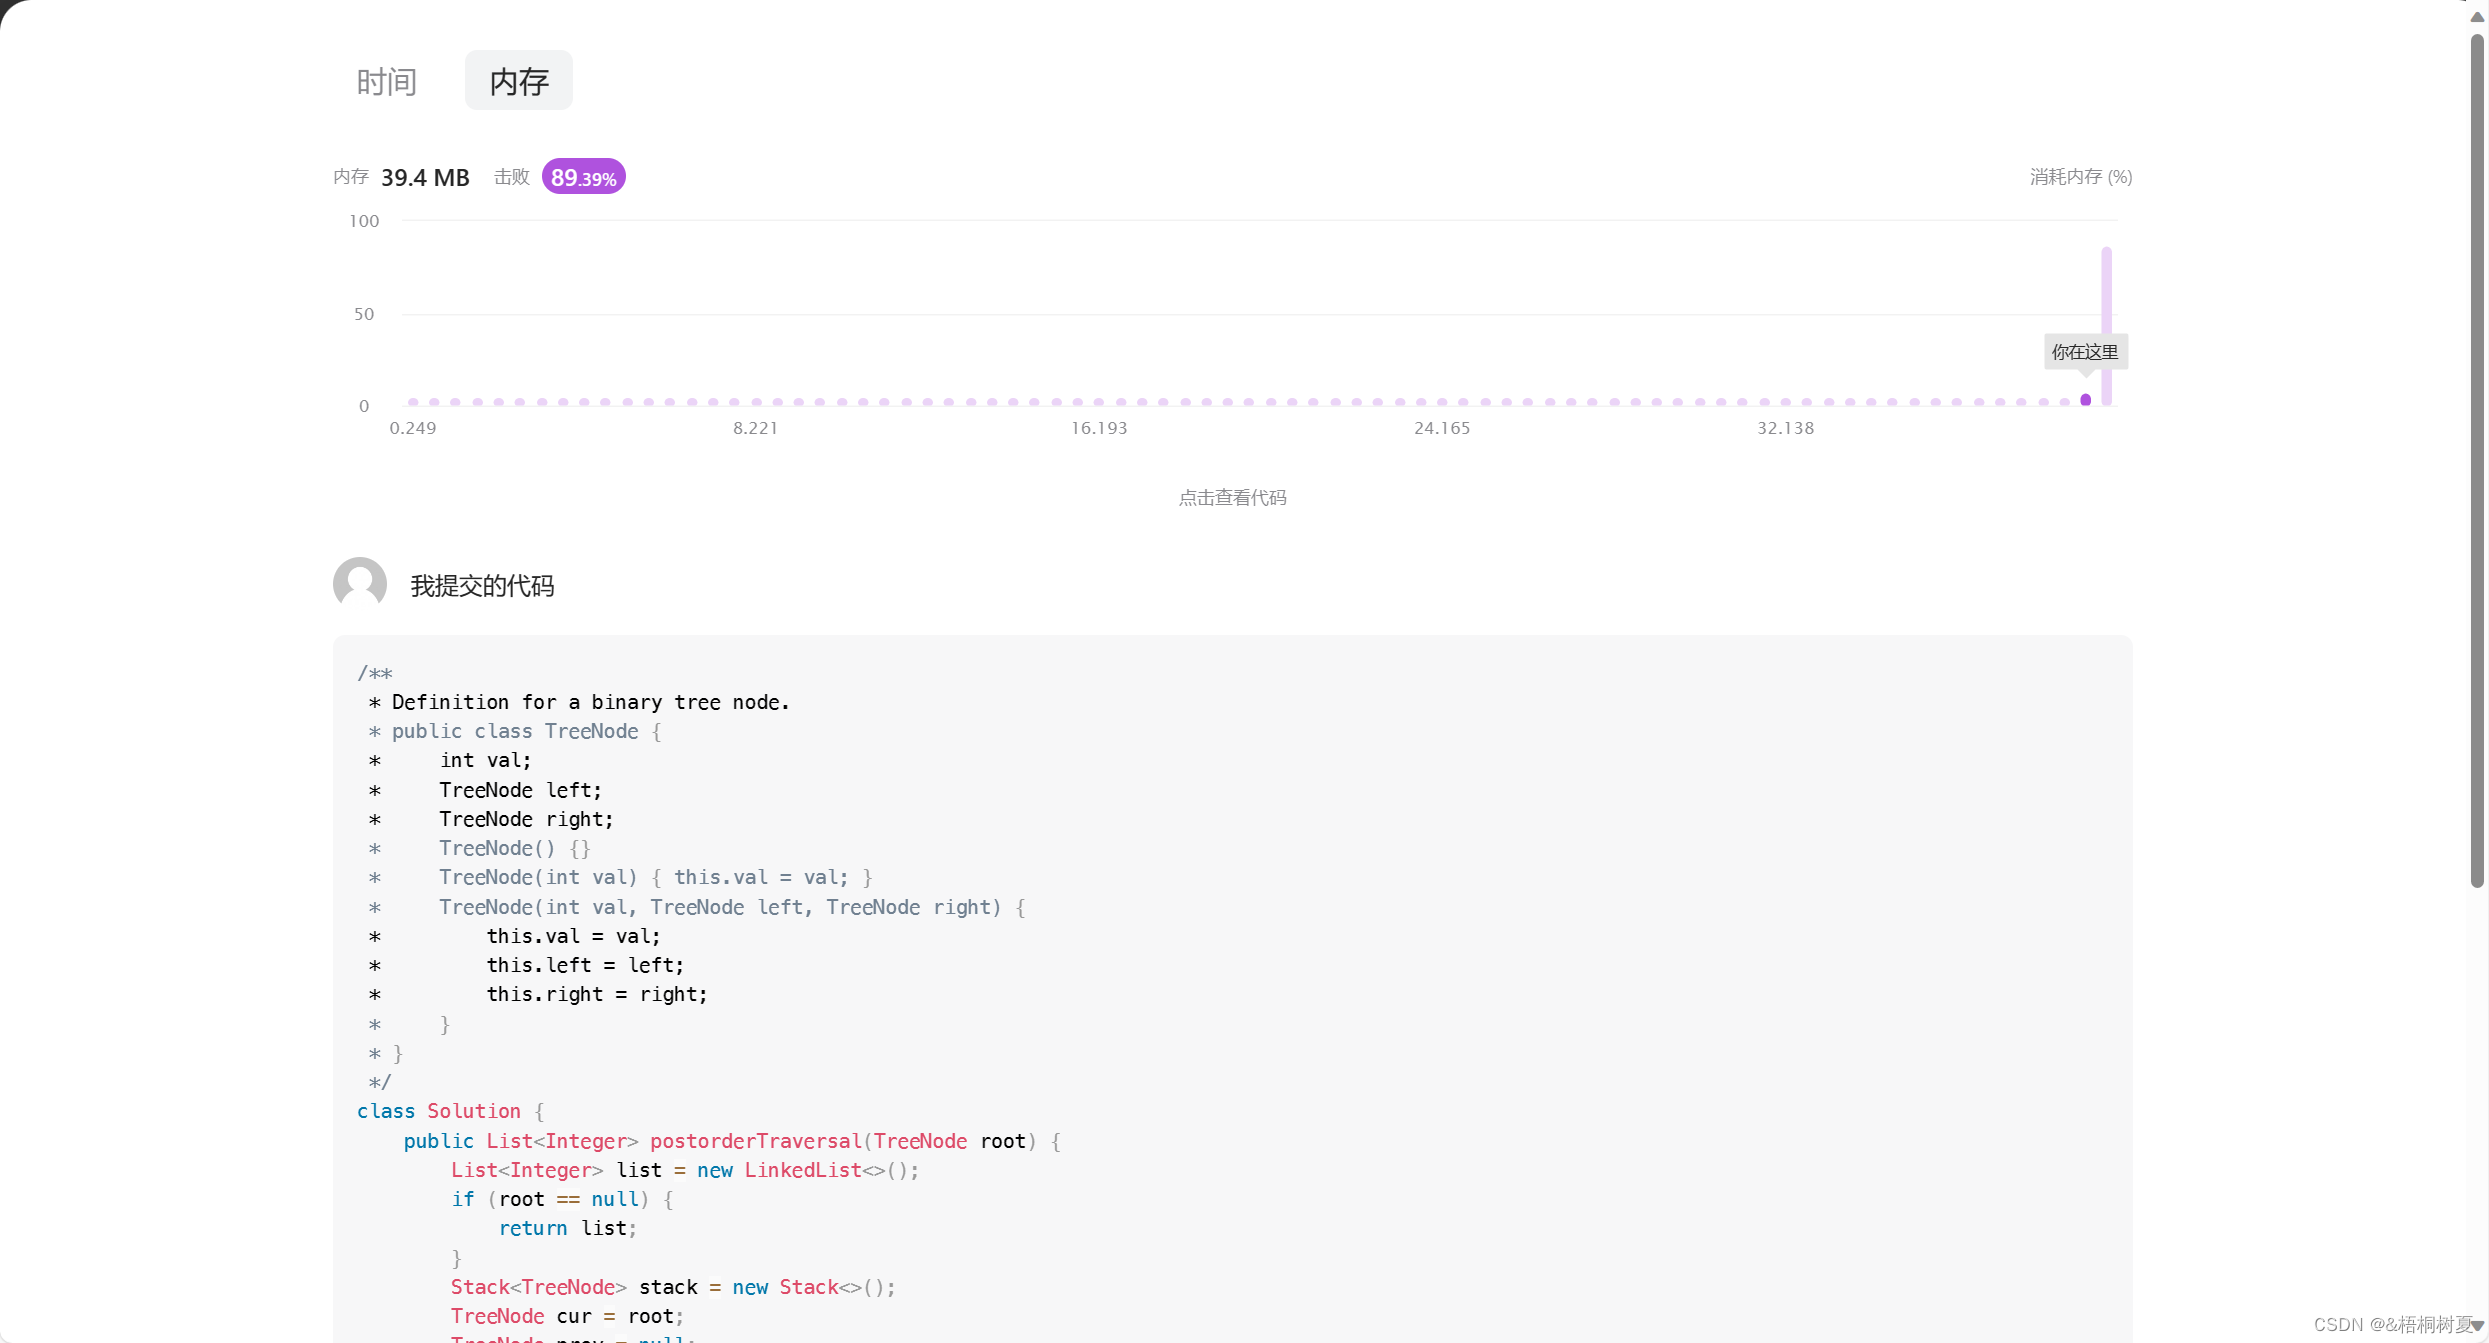This screenshot has height=1343, width=2489.
Task: Click the page vertical scrollbar thumb
Action: (x=2477, y=460)
